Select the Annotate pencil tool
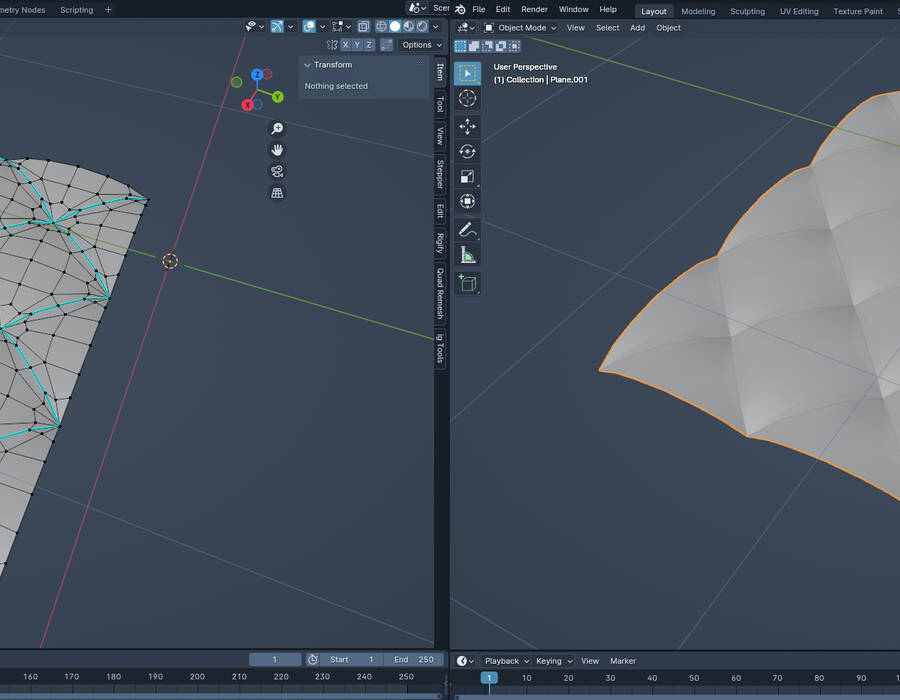 point(467,230)
